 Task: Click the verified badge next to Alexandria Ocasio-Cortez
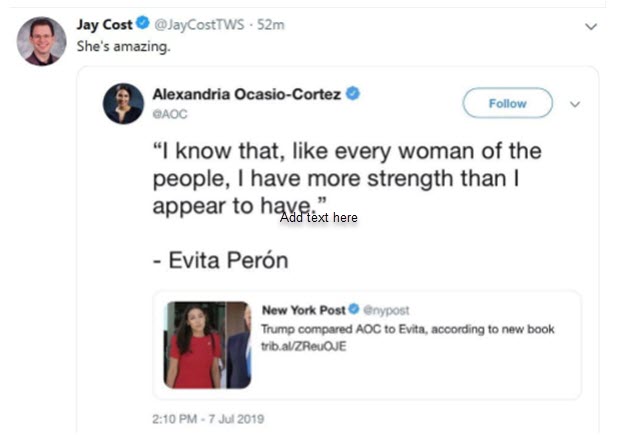click(354, 94)
